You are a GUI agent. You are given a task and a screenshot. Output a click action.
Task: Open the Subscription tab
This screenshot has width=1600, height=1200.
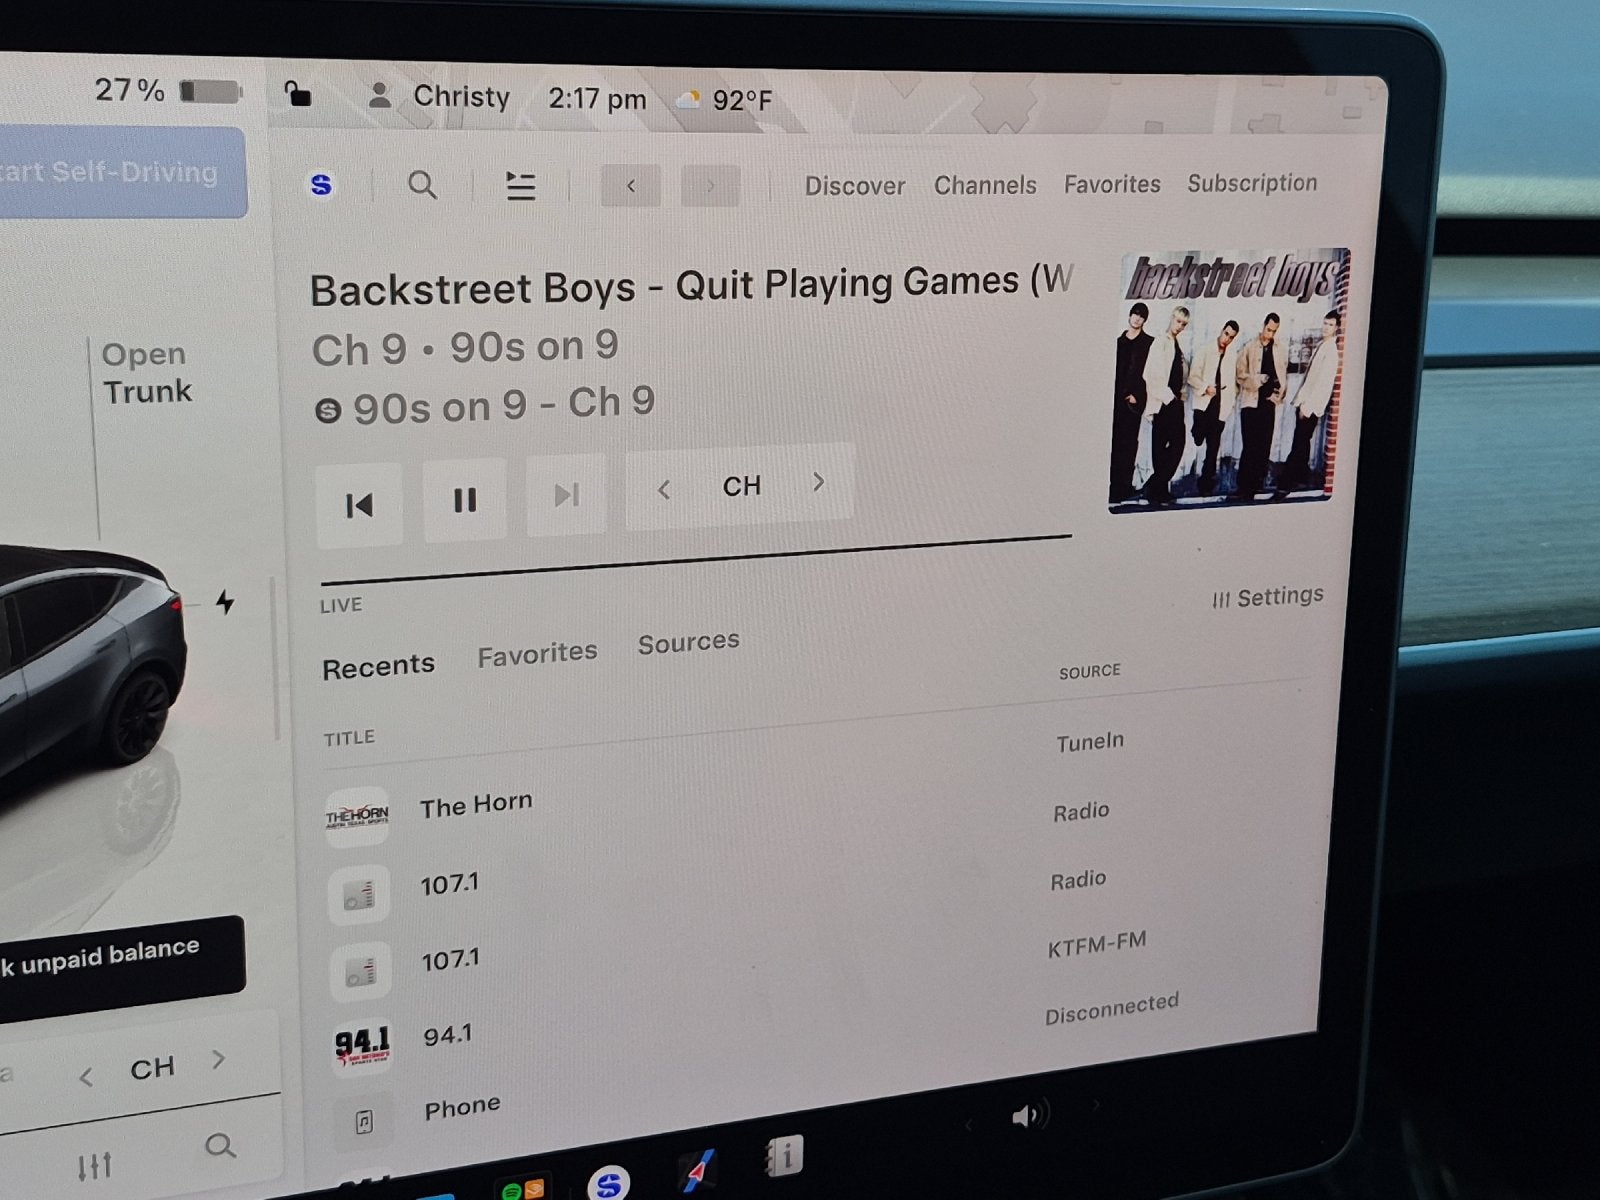(1252, 183)
